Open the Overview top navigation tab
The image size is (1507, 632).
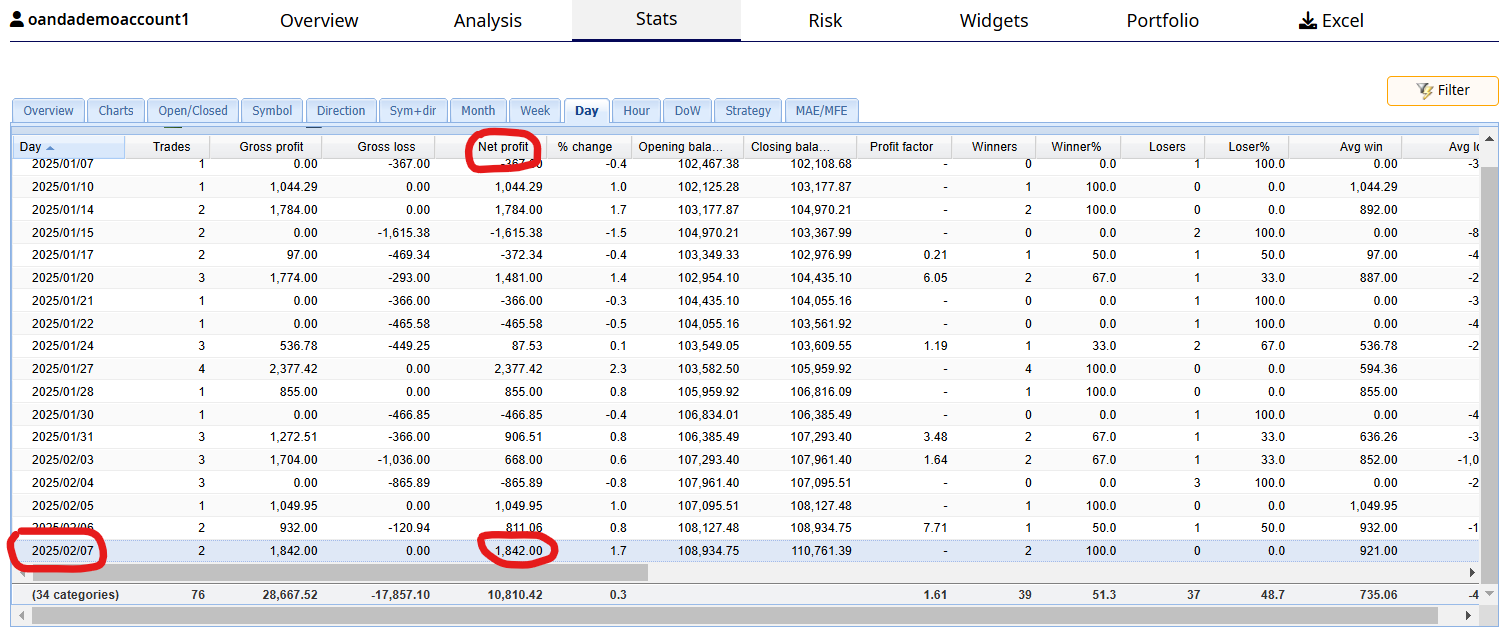pyautogui.click(x=319, y=20)
